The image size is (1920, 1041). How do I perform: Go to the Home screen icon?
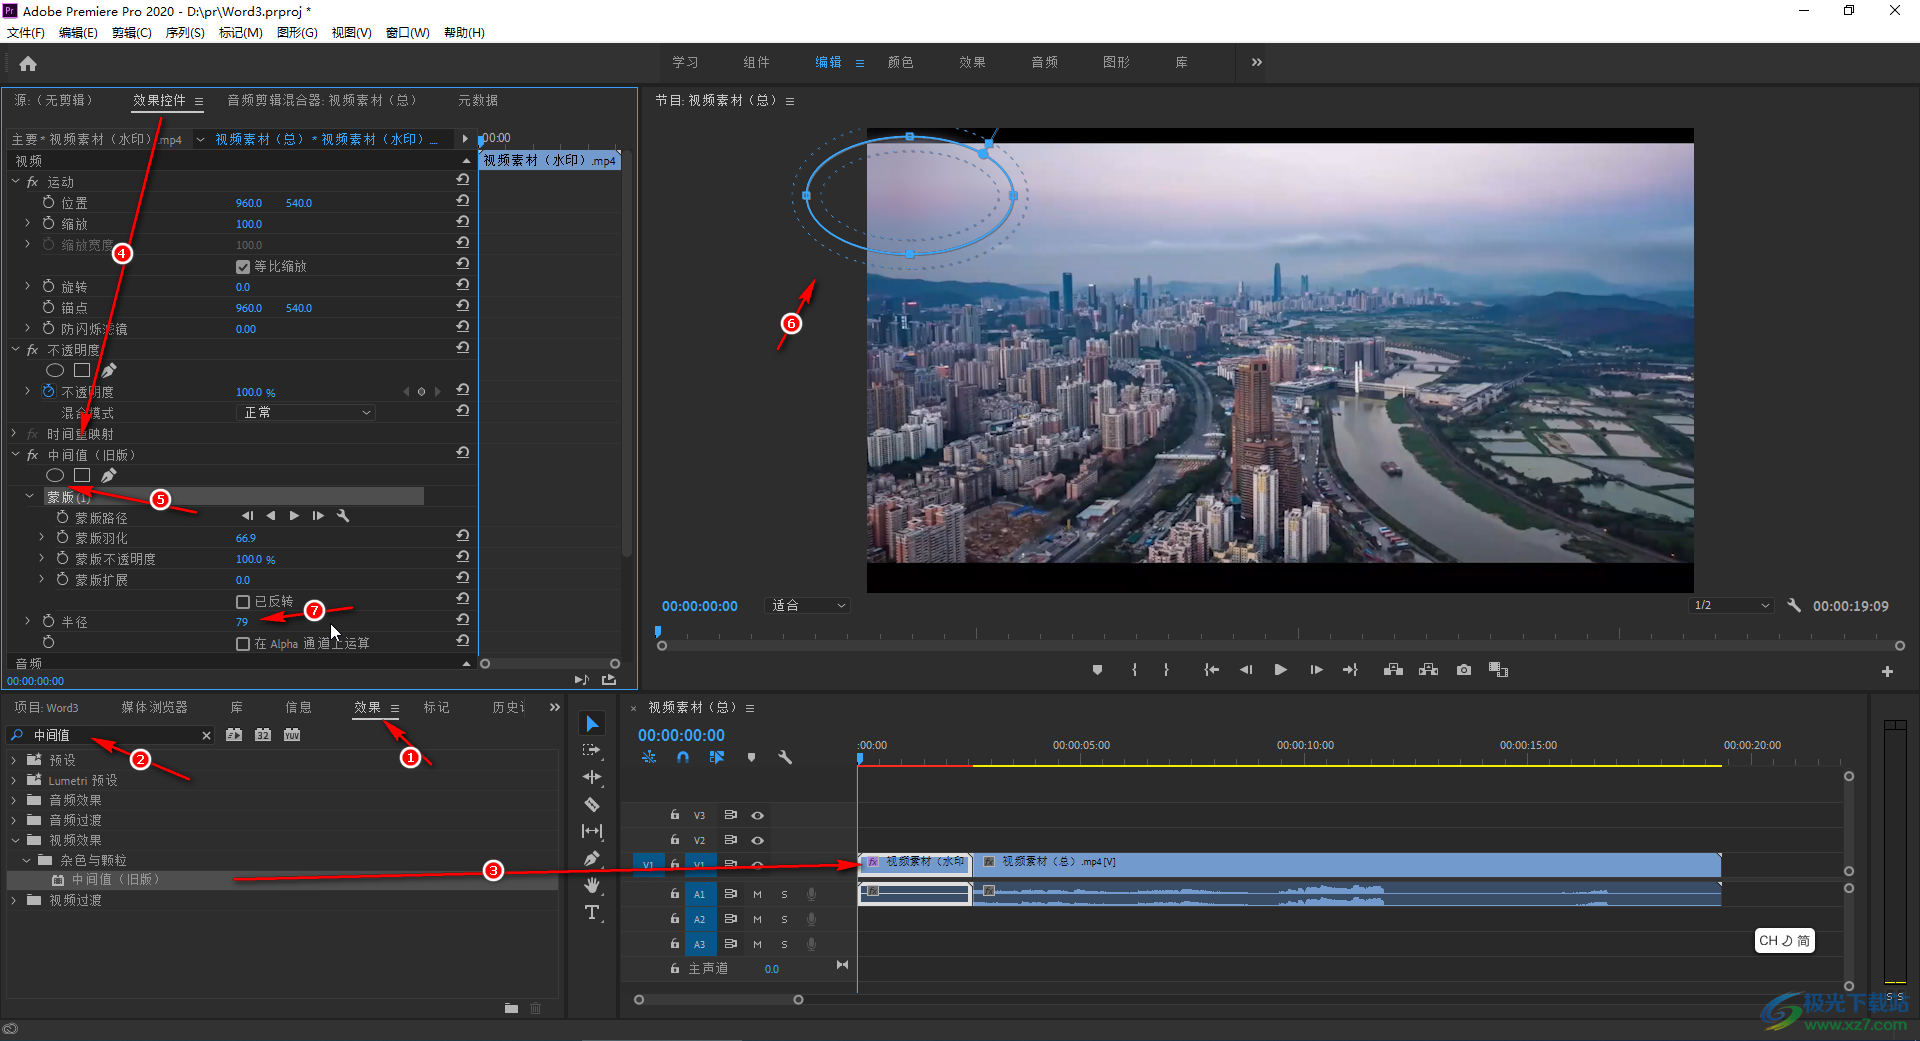[28, 64]
